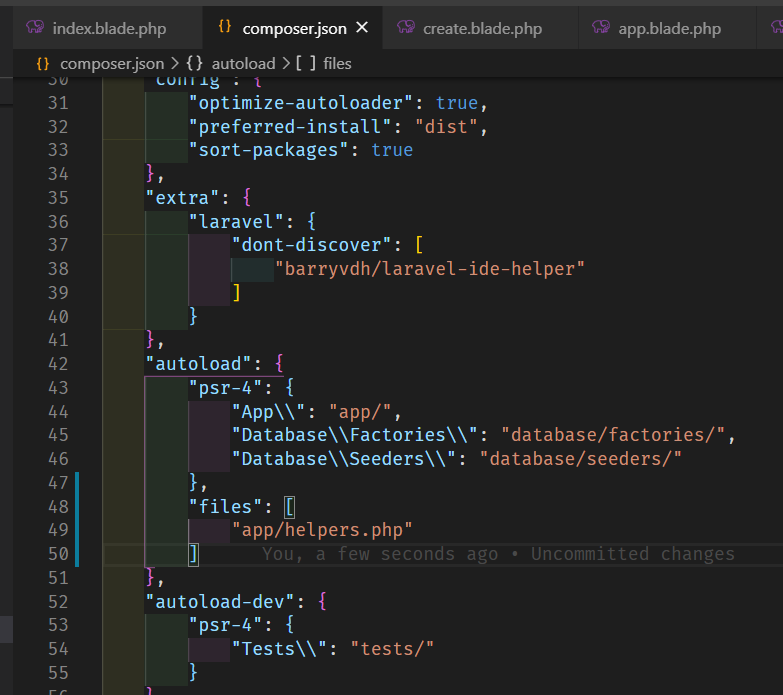Click the elephant icon on app.blade.php tab
The width and height of the screenshot is (783, 695).
pyautogui.click(x=601, y=27)
